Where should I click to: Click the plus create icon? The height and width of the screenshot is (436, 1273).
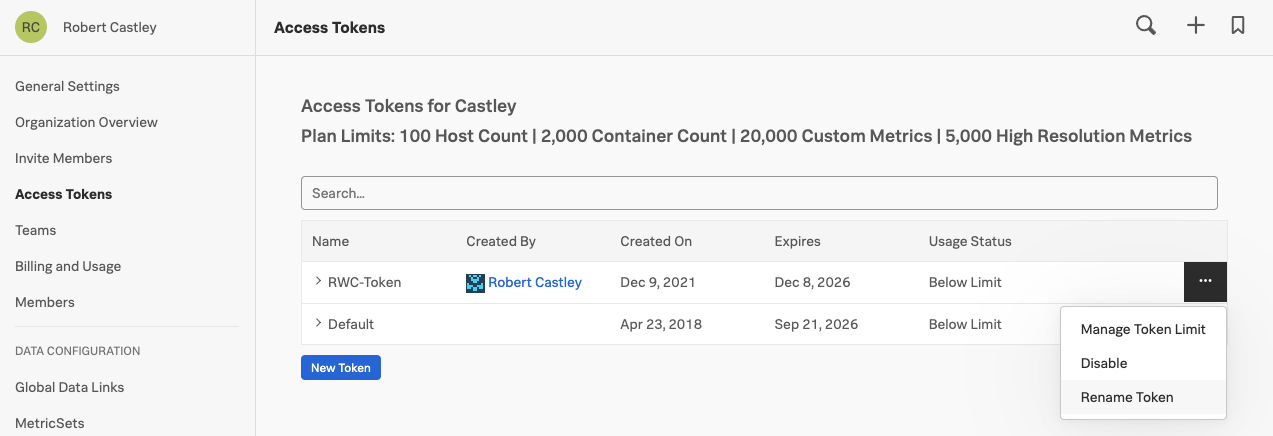pos(1195,26)
